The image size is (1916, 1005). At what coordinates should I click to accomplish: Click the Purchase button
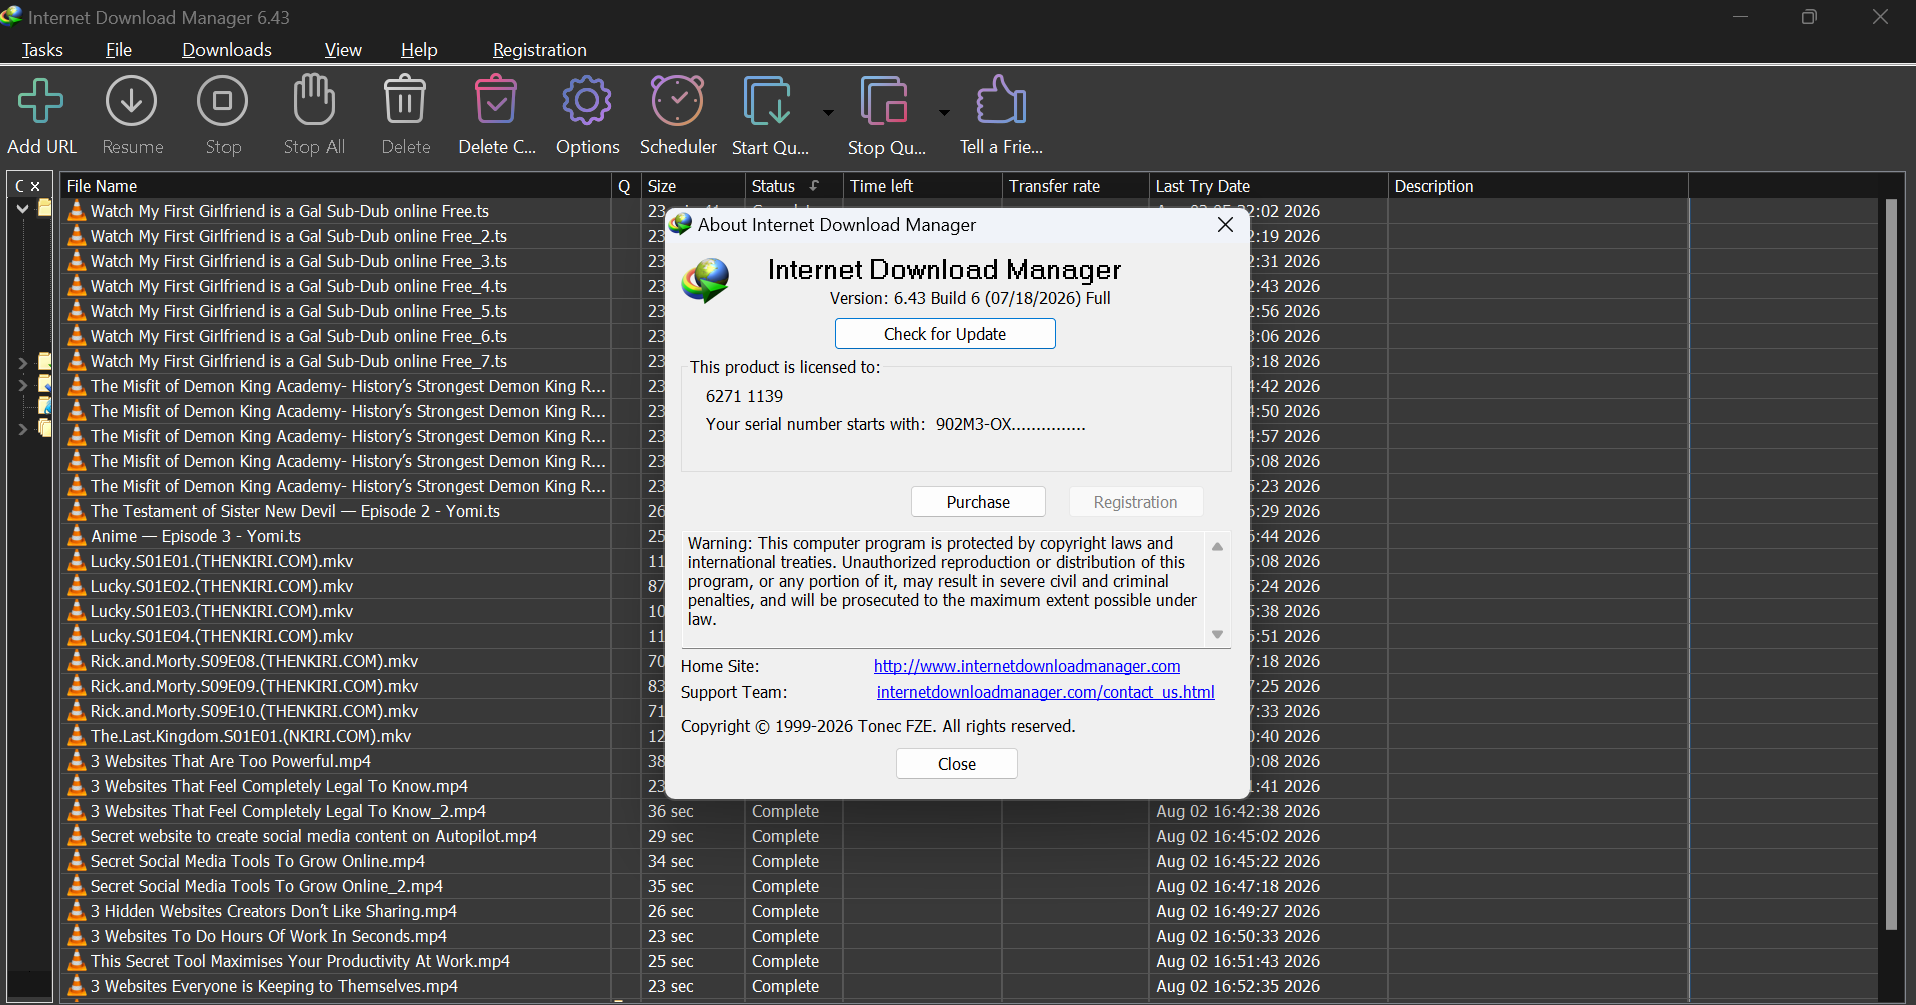[978, 502]
